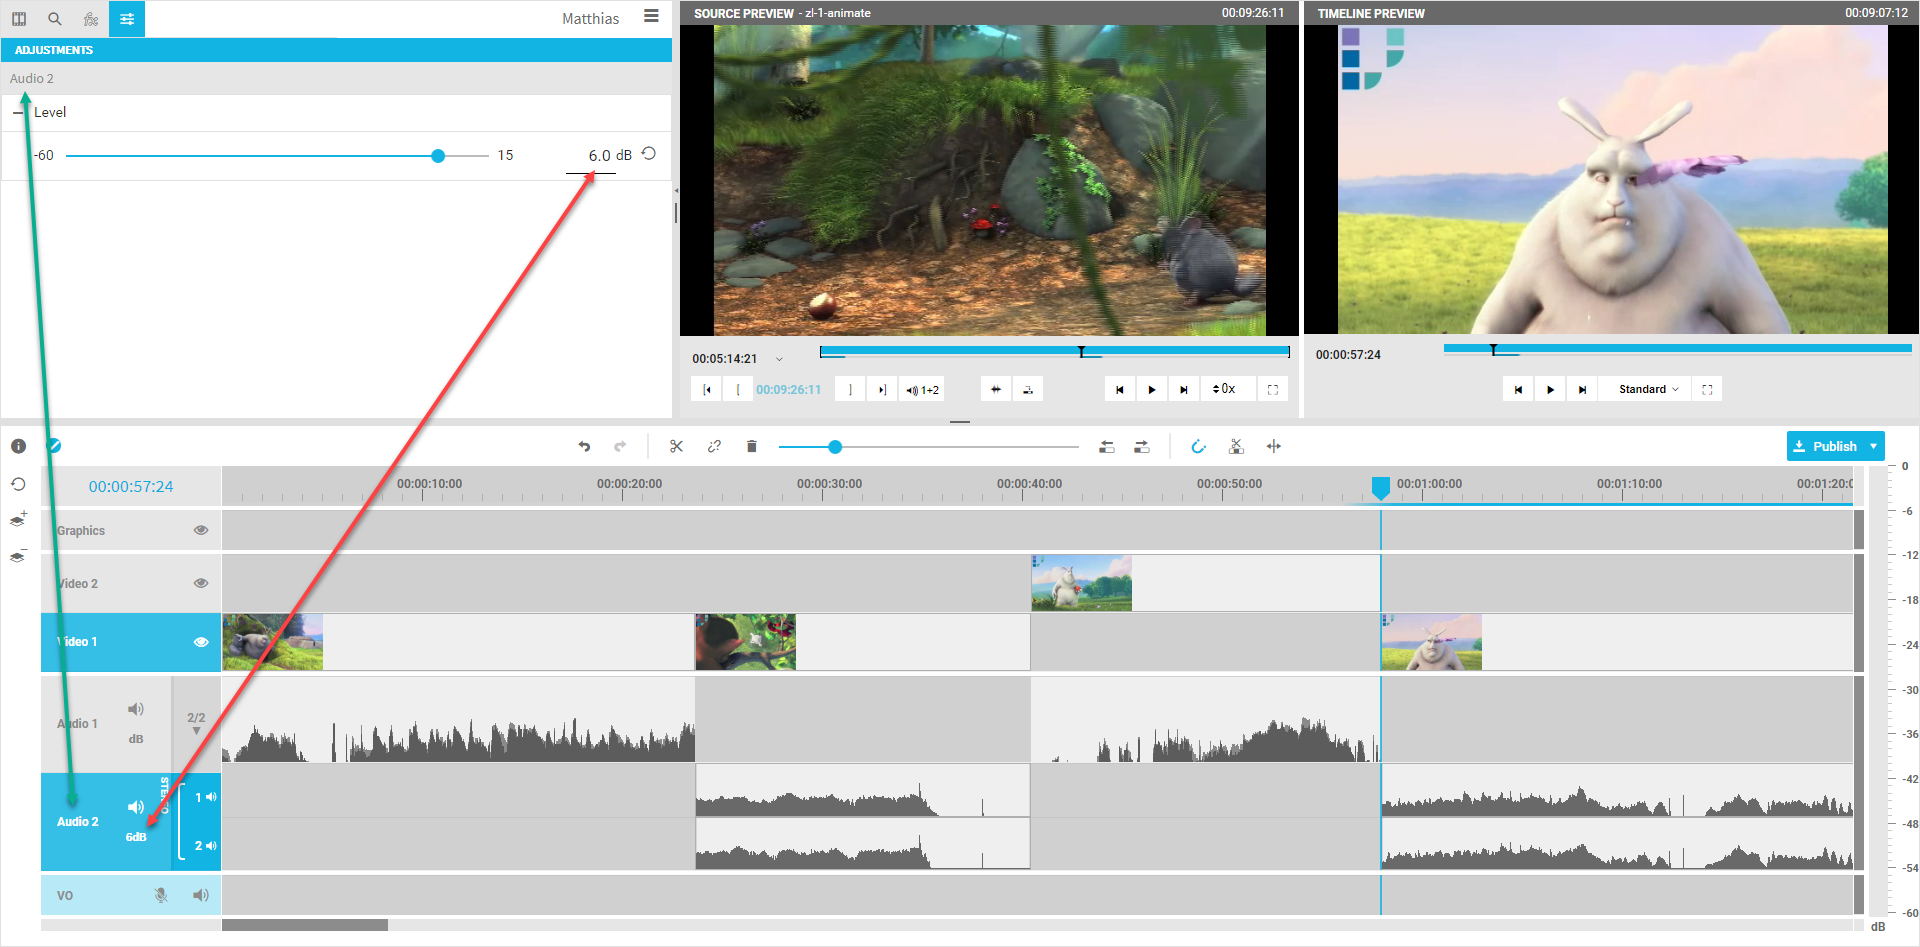Select the Video 2 bunny clip thumbnail
1920x947 pixels.
click(x=1082, y=583)
